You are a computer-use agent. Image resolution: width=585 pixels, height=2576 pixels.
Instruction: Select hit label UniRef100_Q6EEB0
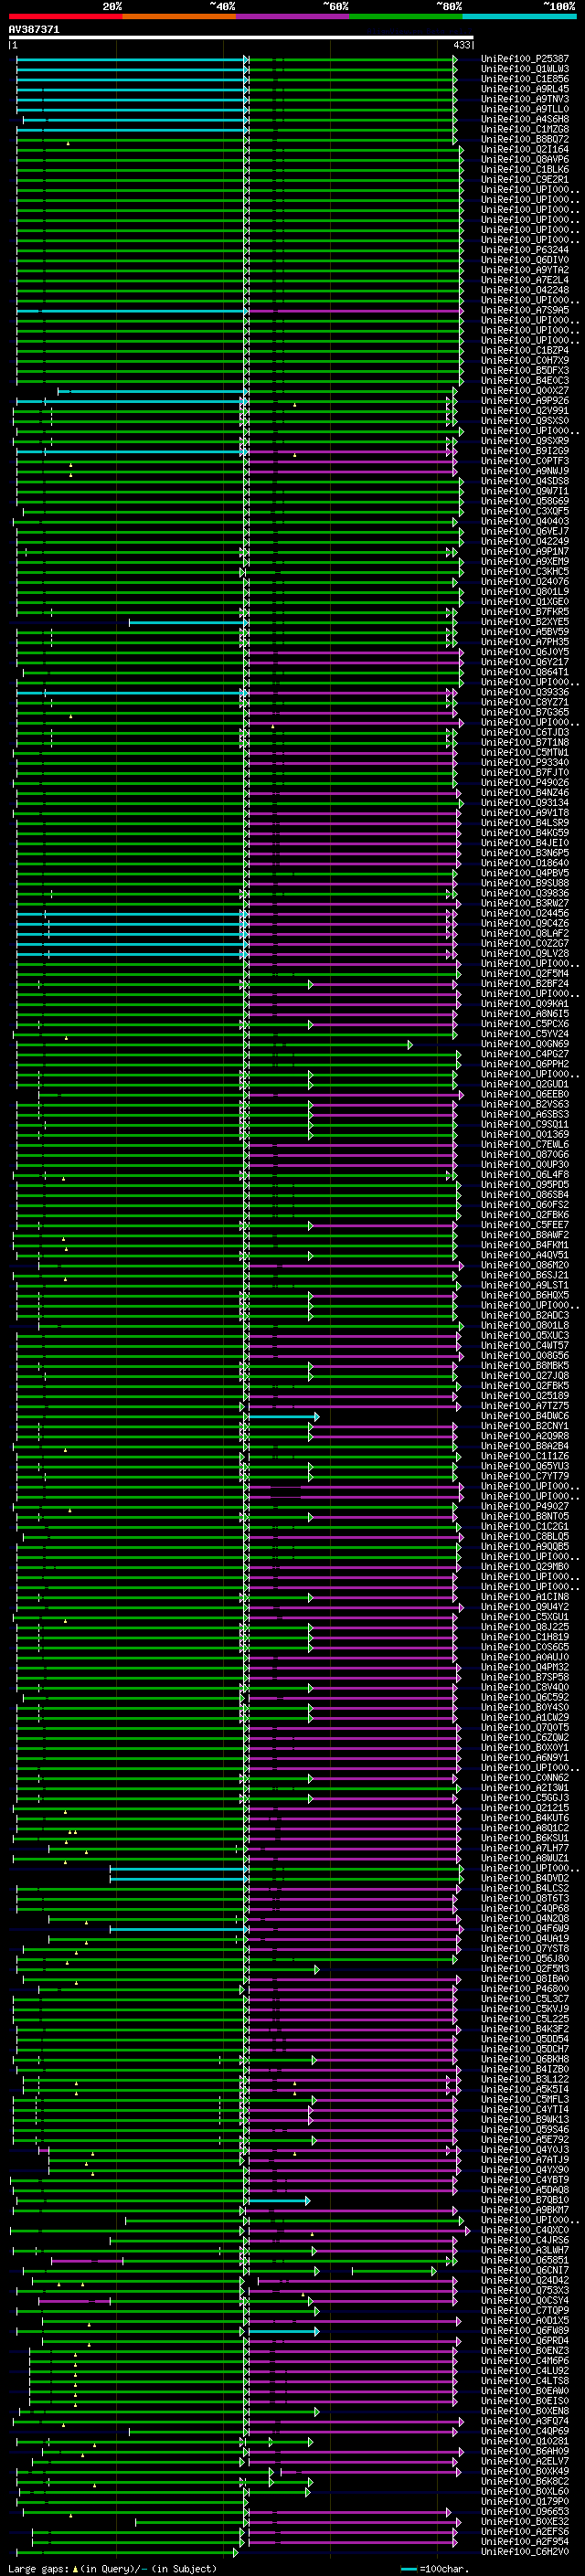point(525,1094)
